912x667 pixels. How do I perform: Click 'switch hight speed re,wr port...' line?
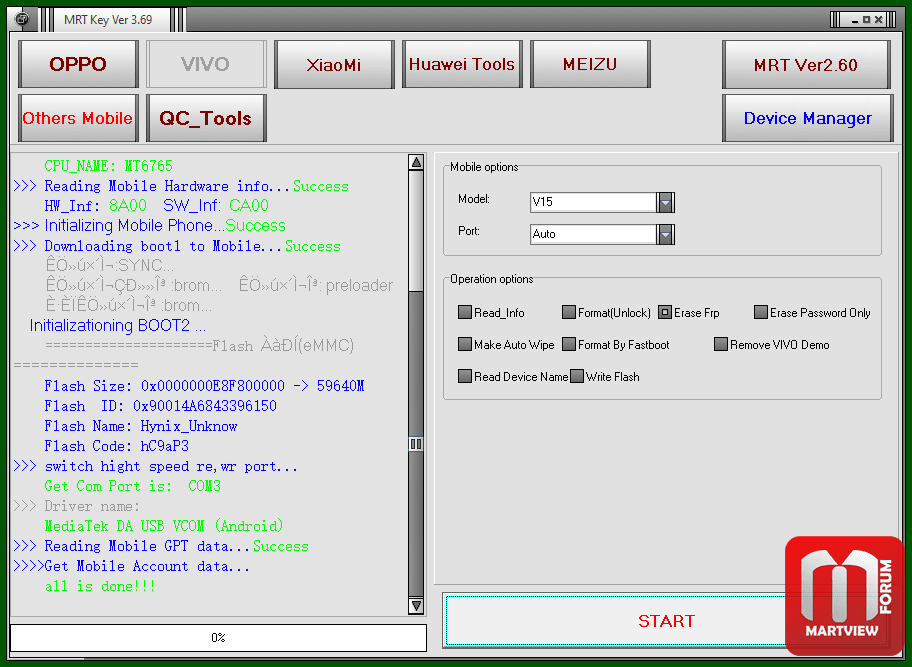click(155, 466)
